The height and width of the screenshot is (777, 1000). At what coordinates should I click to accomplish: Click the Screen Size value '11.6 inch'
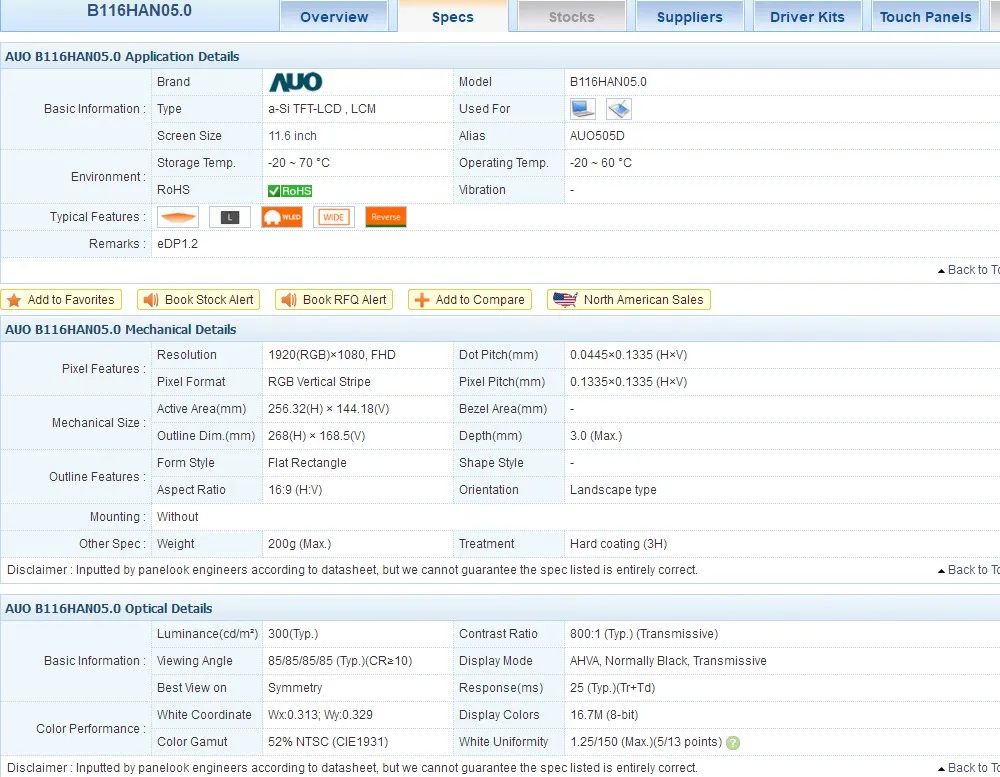tap(292, 136)
